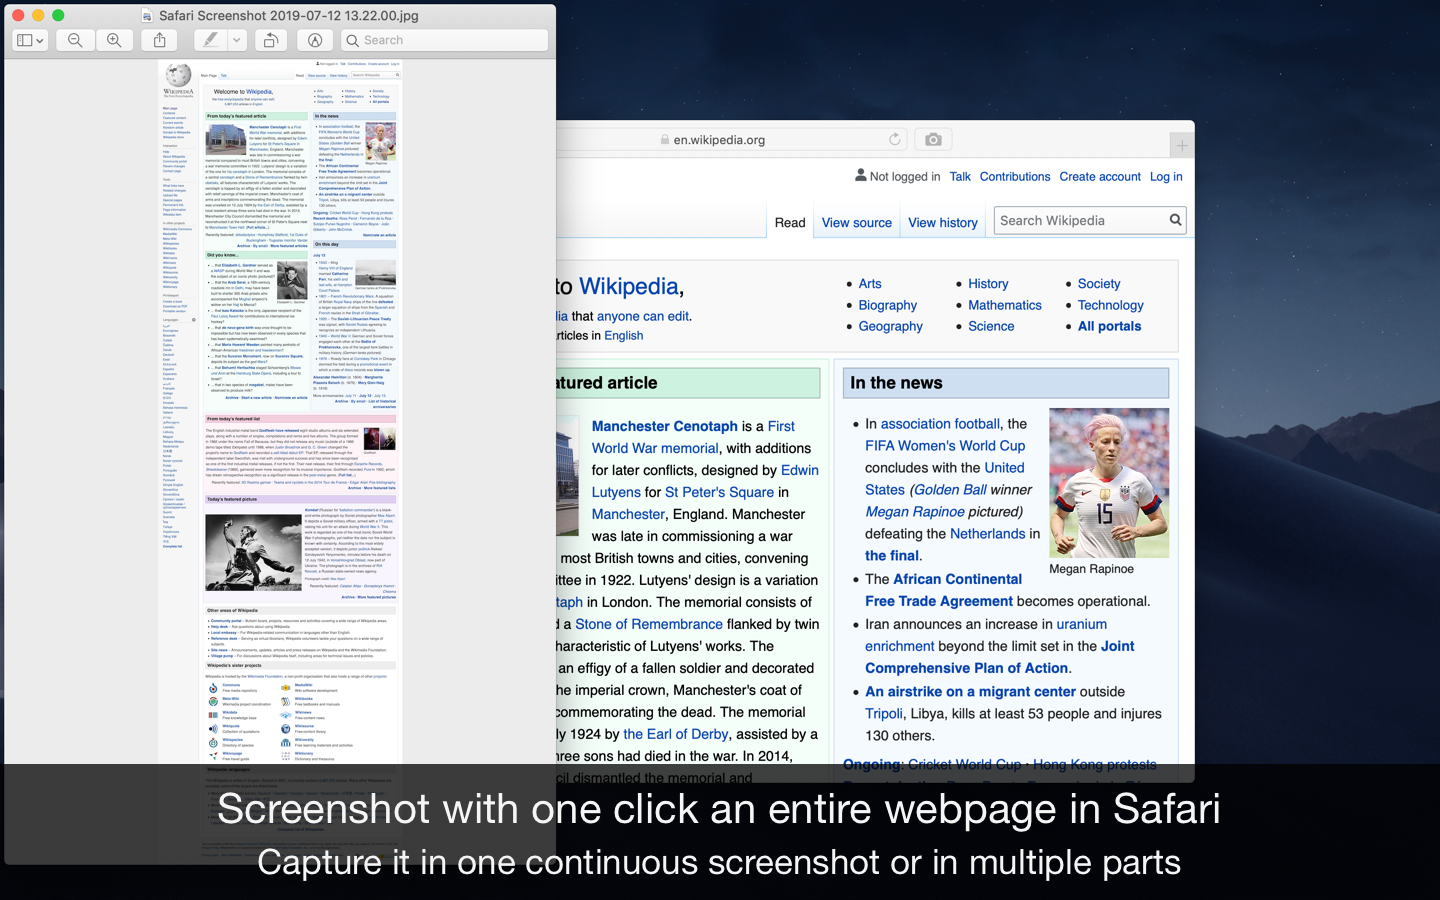Viewport: 1440px width, 900px height.
Task: Open the Technology portal link
Action: 1111,305
